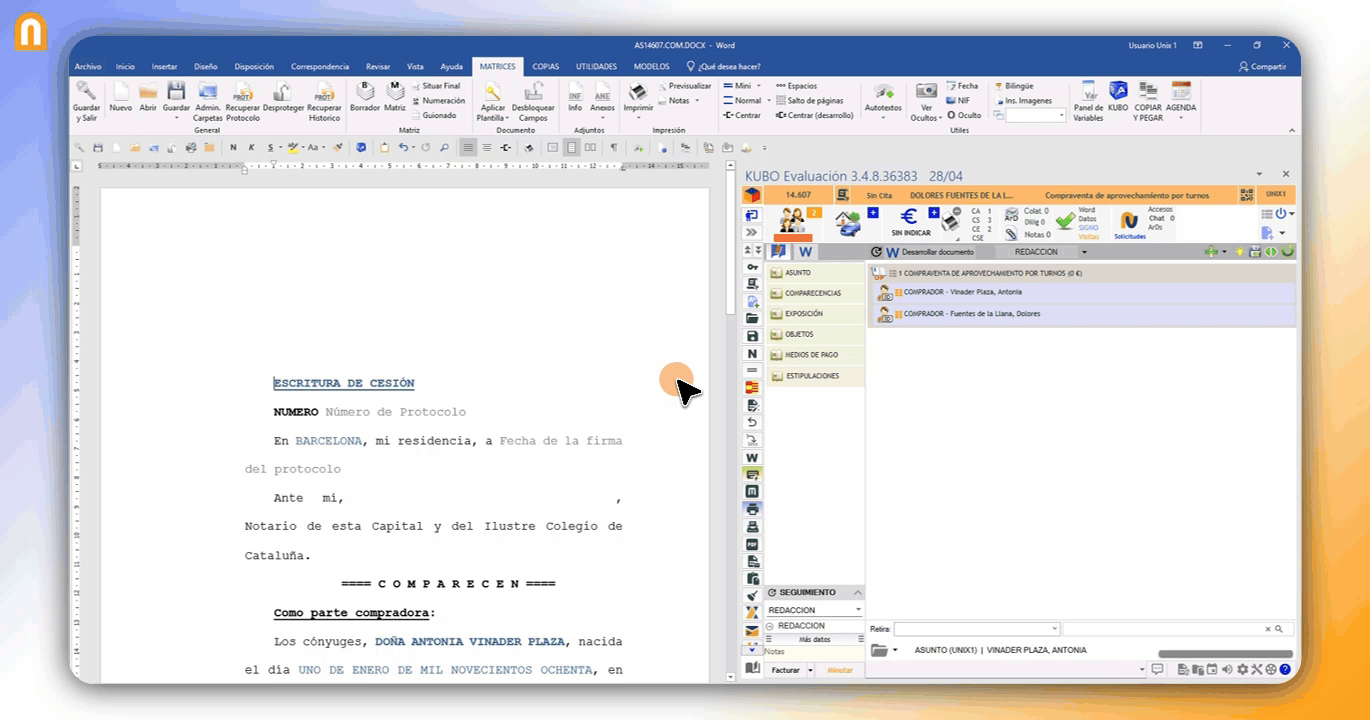The image size is (1370, 720).
Task: Toggle Bilingüe option in the ribbon
Action: 1013,86
